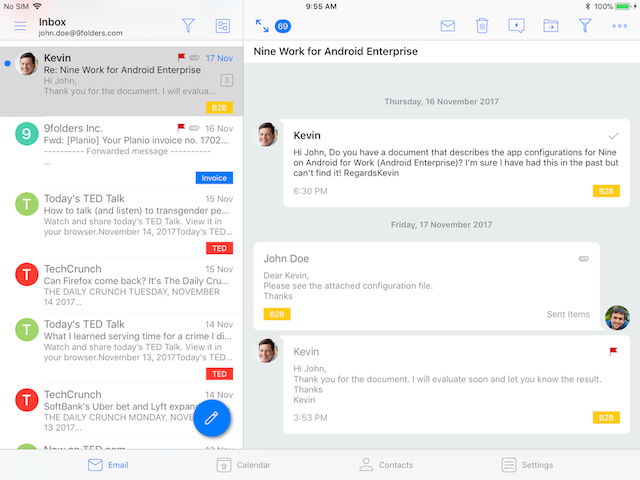Open the inbox view options icon
The image size is (640, 480).
pos(222,26)
